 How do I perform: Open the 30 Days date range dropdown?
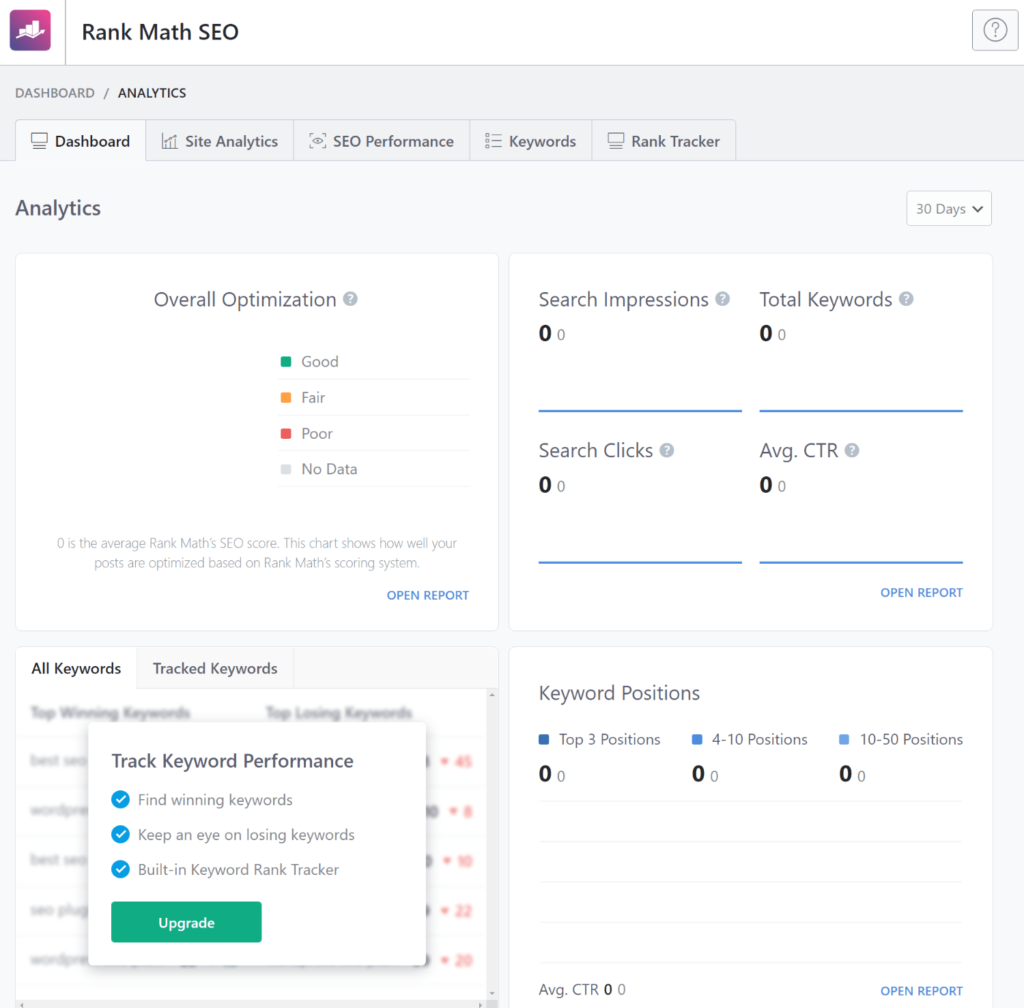(x=947, y=208)
